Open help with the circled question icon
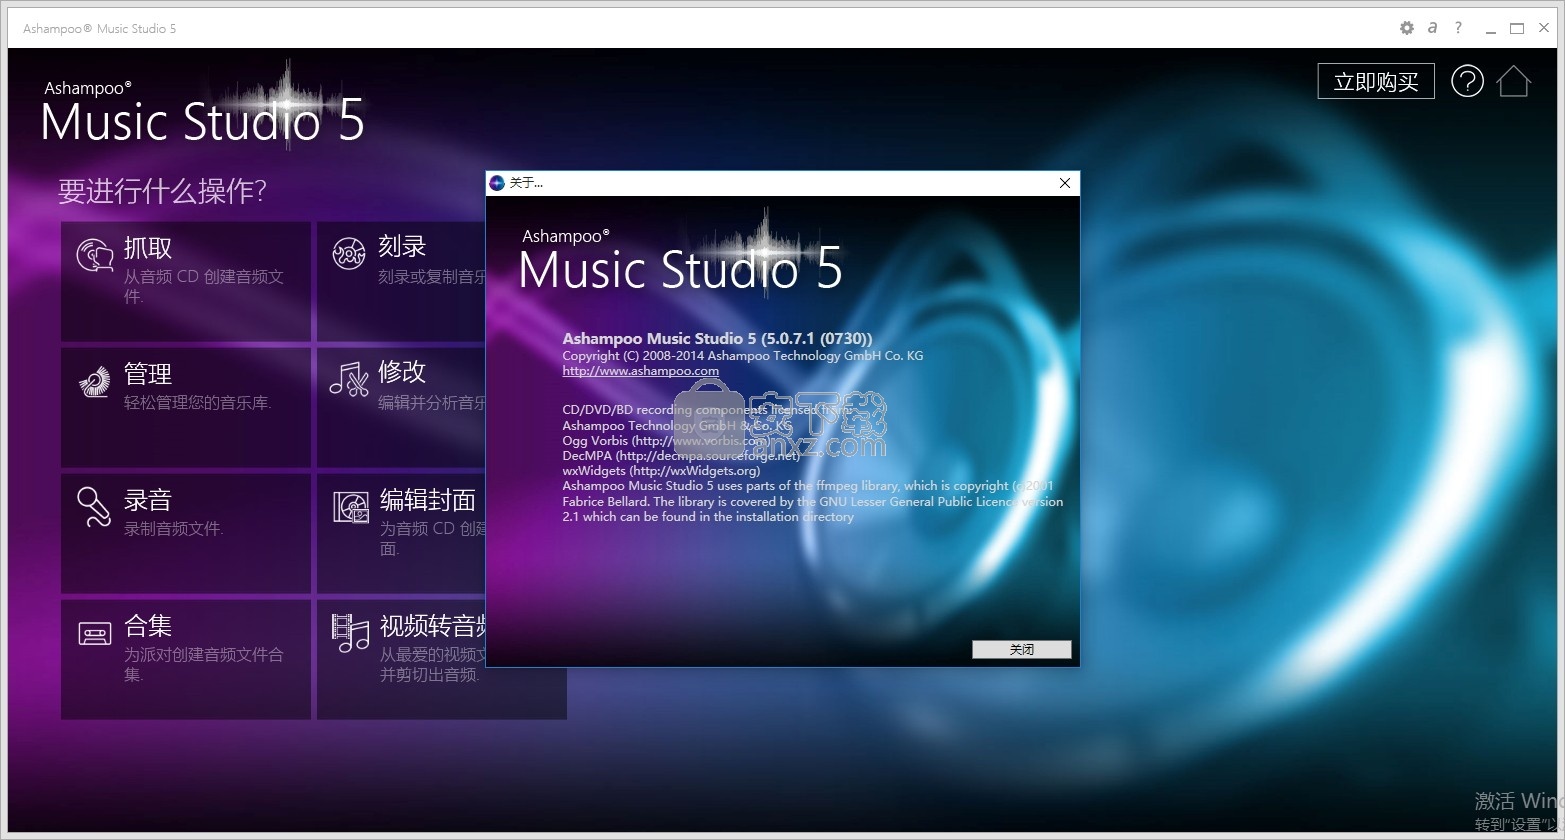 pos(1467,81)
